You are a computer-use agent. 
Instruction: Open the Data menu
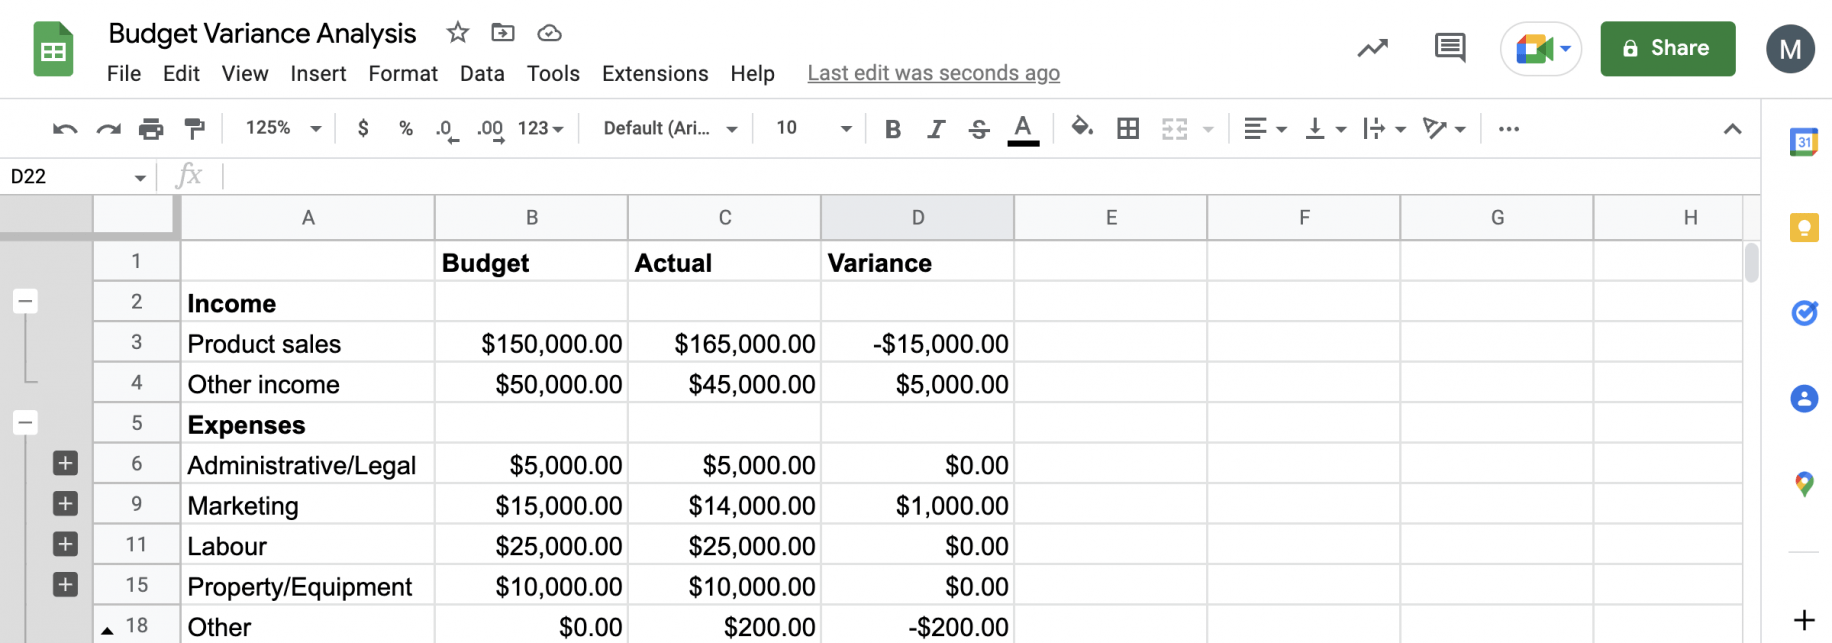click(x=482, y=73)
